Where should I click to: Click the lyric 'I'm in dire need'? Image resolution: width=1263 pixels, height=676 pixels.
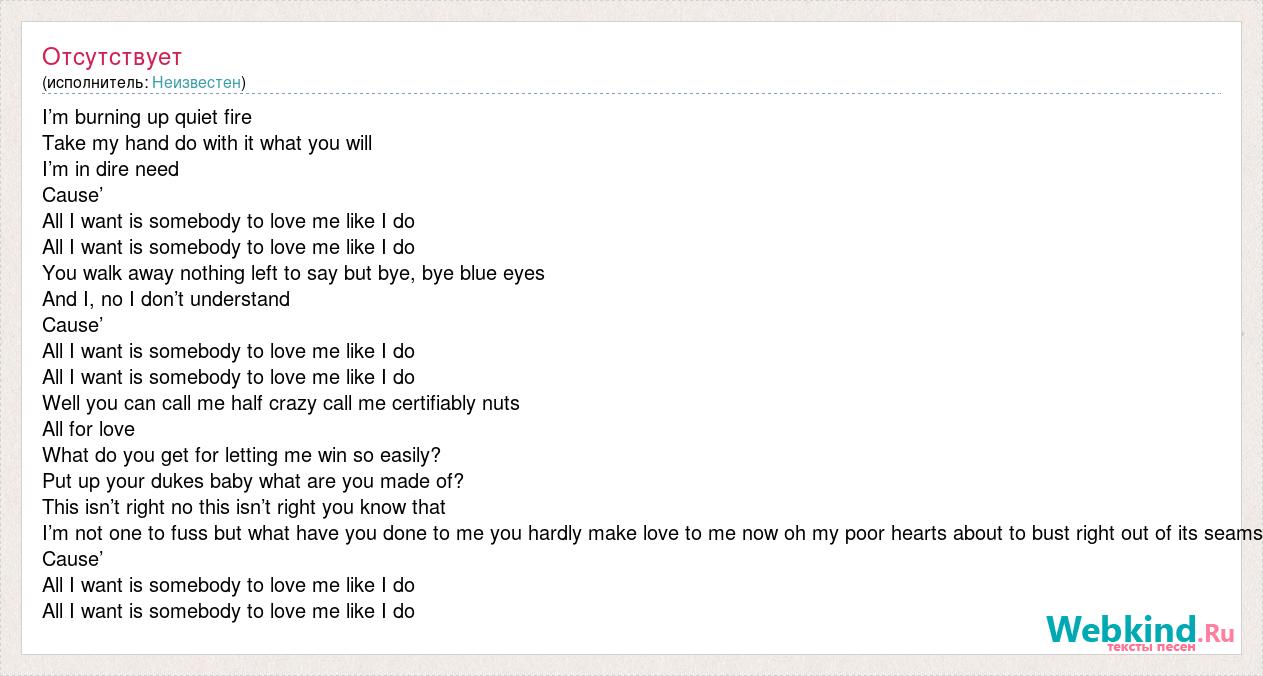tap(110, 169)
